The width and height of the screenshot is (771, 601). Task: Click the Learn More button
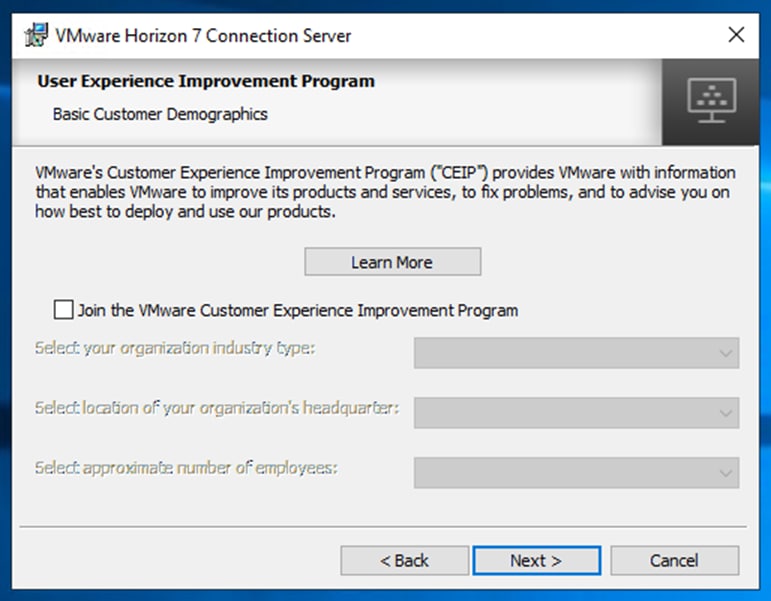392,262
